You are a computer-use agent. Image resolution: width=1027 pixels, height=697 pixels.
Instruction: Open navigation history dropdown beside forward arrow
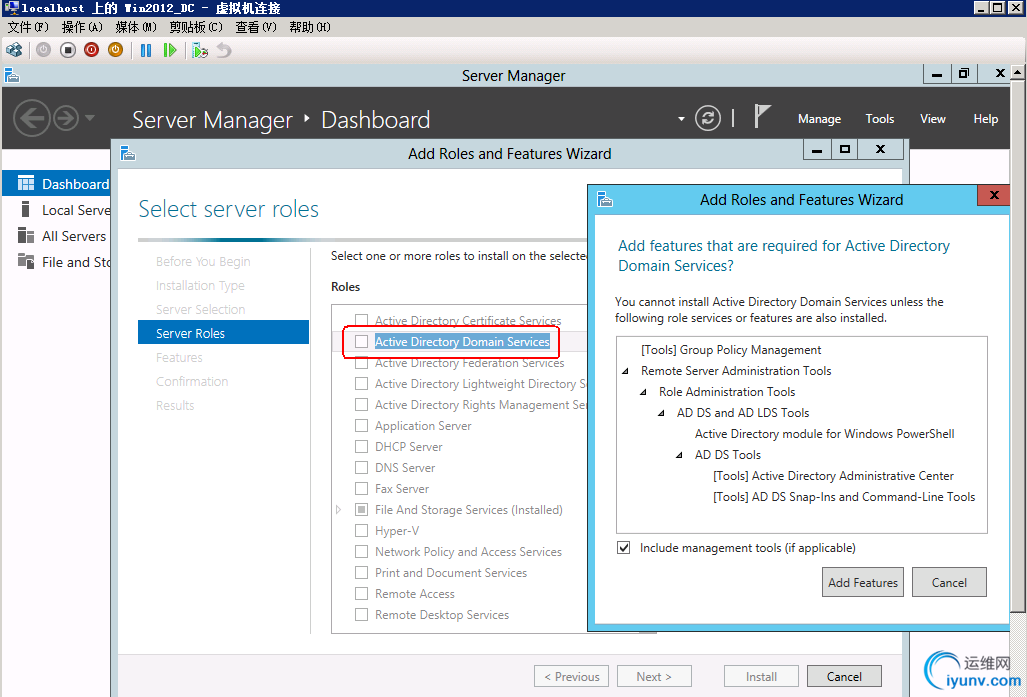pyautogui.click(x=90, y=119)
